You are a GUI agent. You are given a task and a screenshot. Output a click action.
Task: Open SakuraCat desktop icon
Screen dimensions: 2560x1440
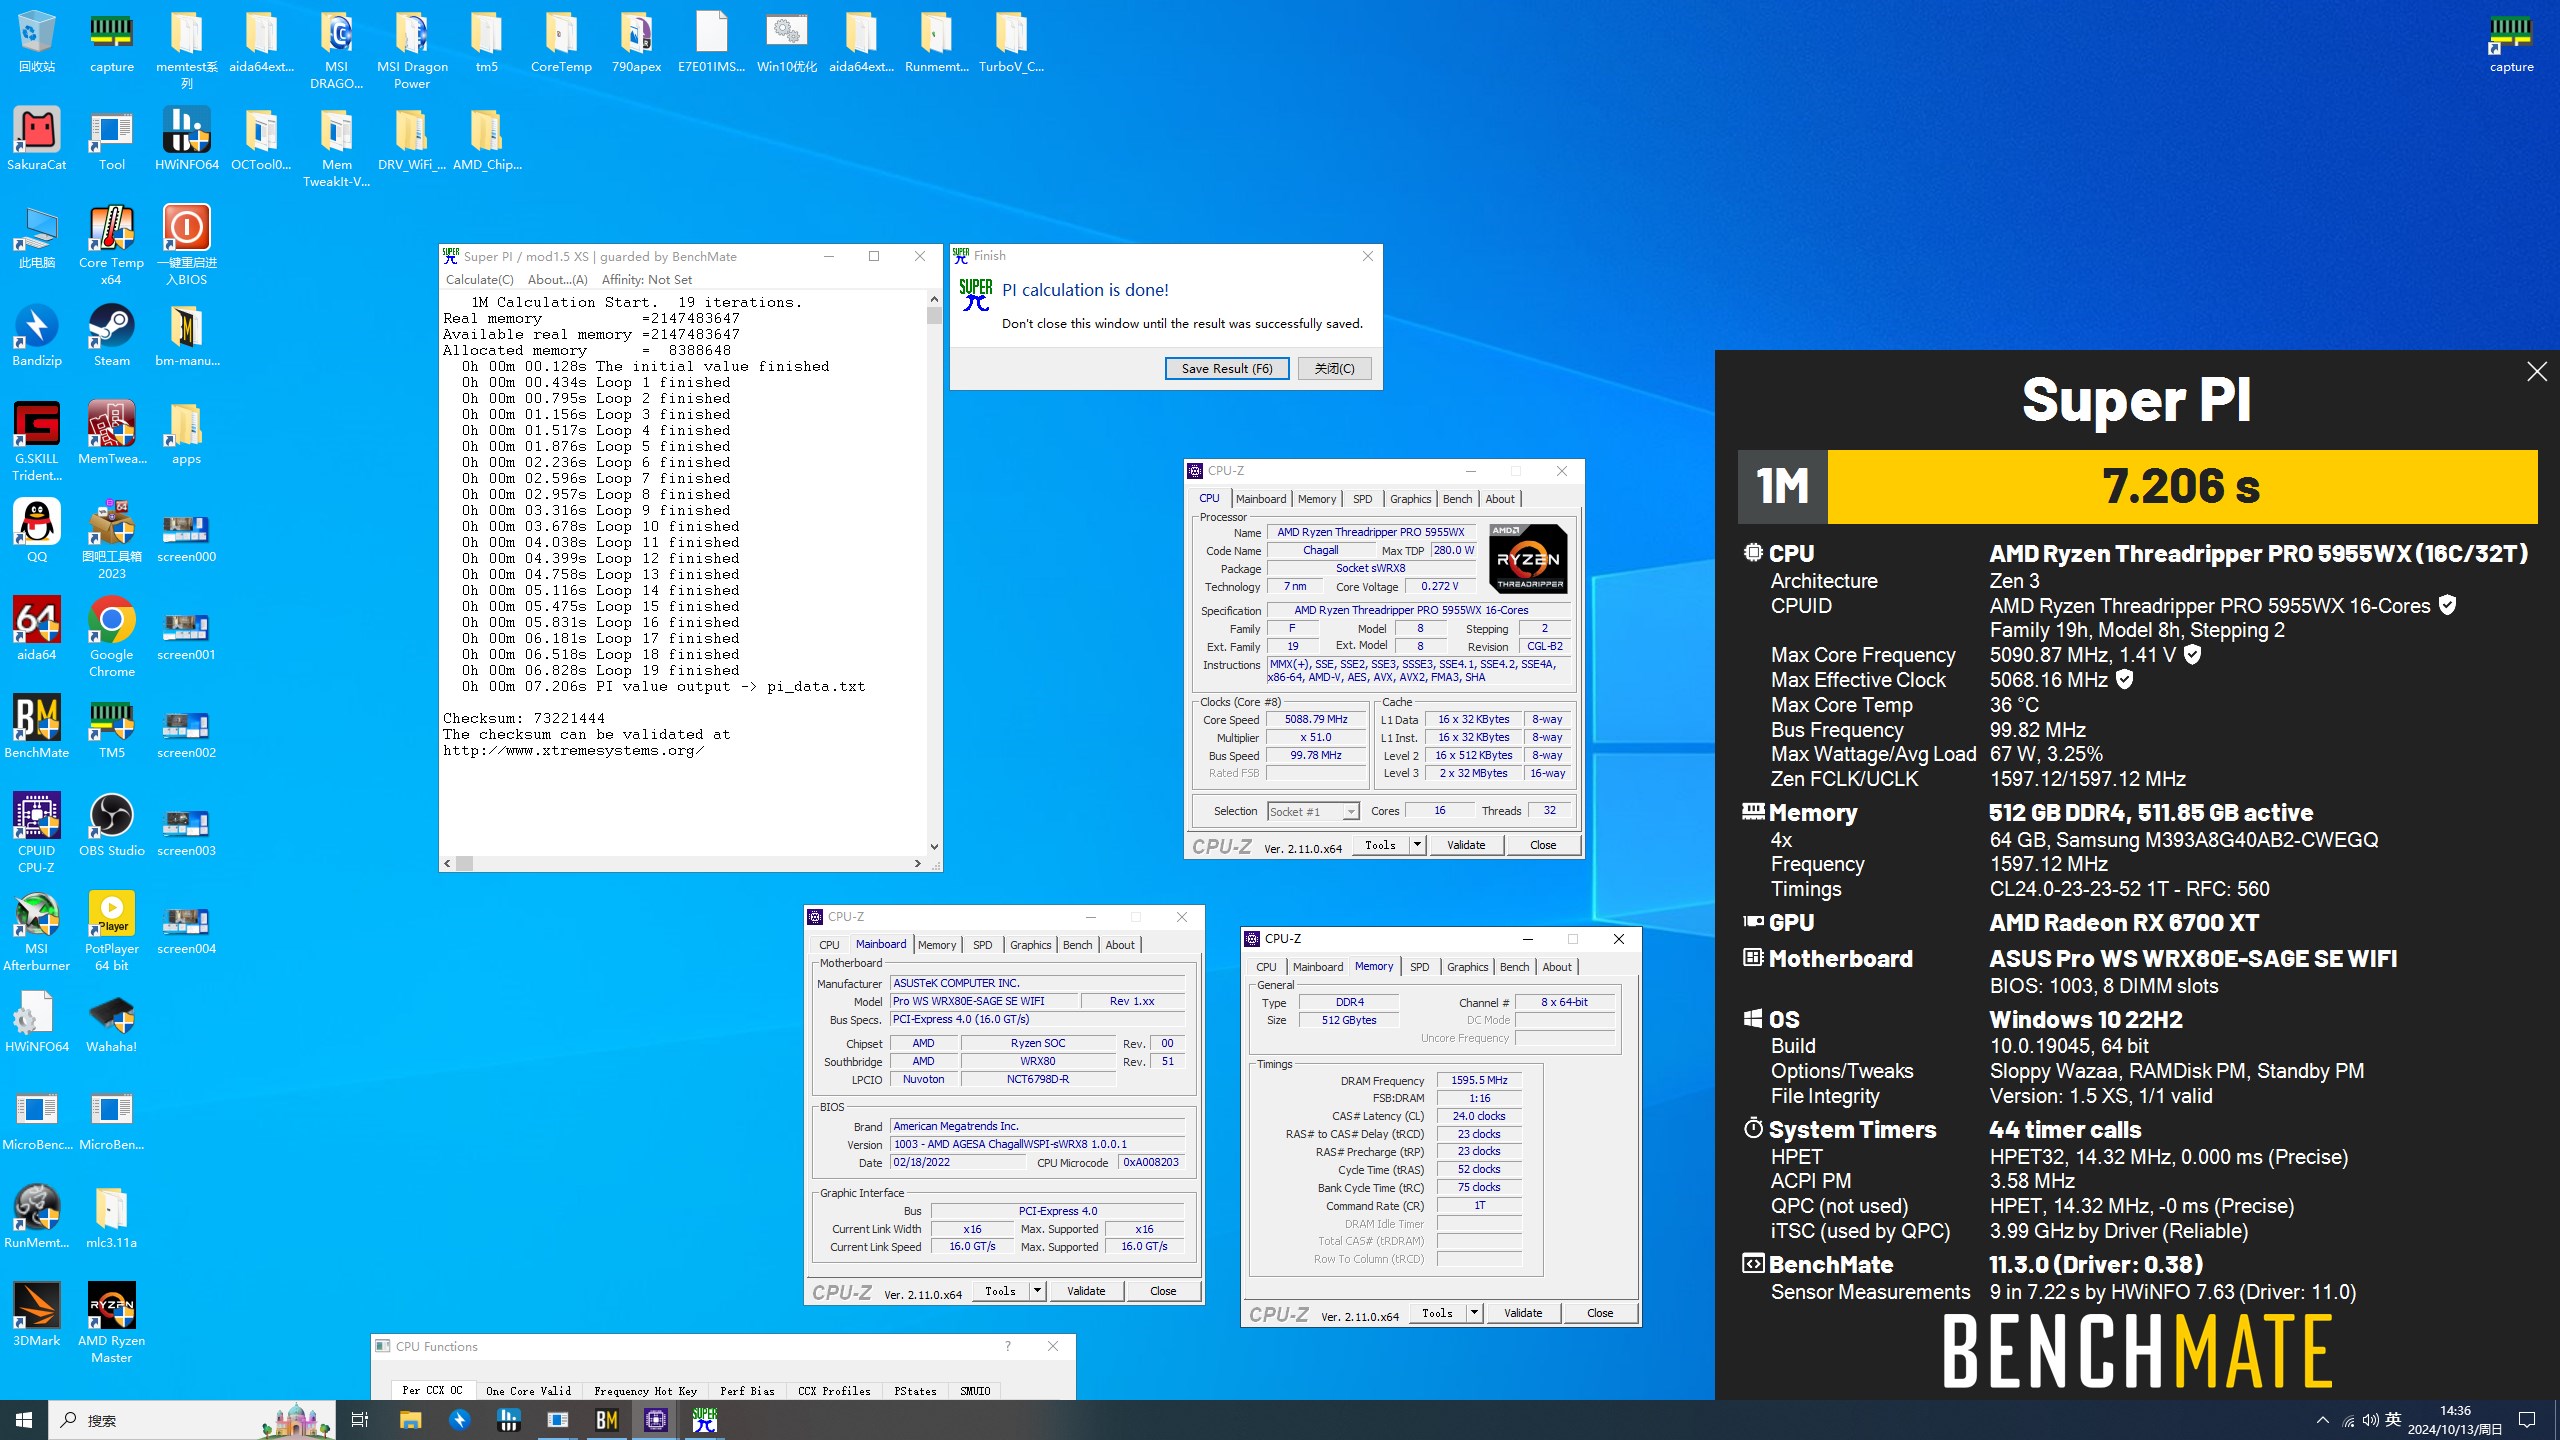click(37, 140)
